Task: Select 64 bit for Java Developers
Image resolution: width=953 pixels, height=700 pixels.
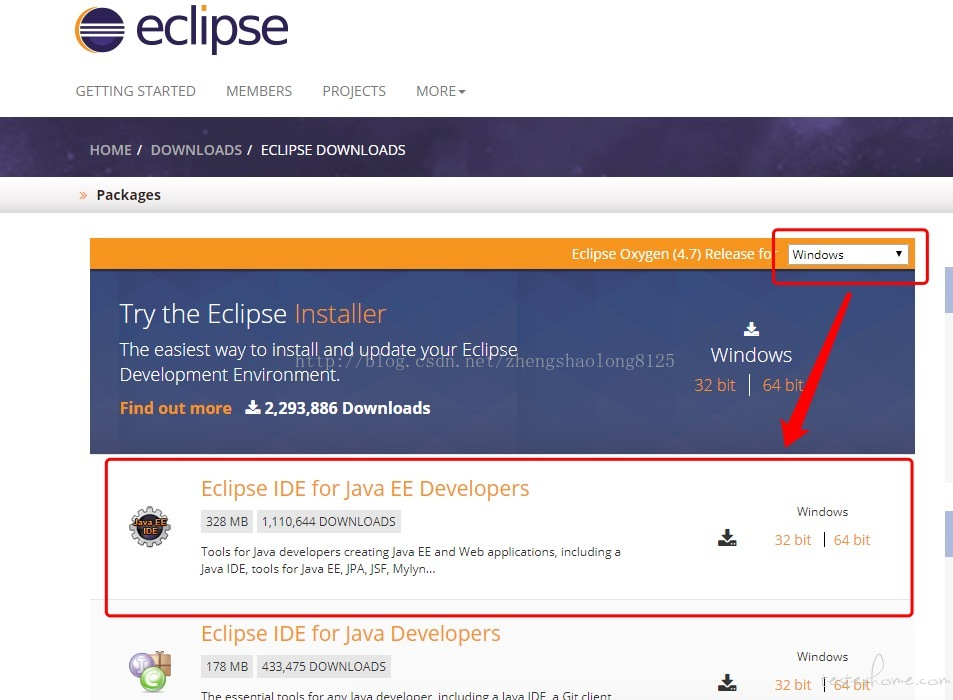Action: tap(852, 685)
